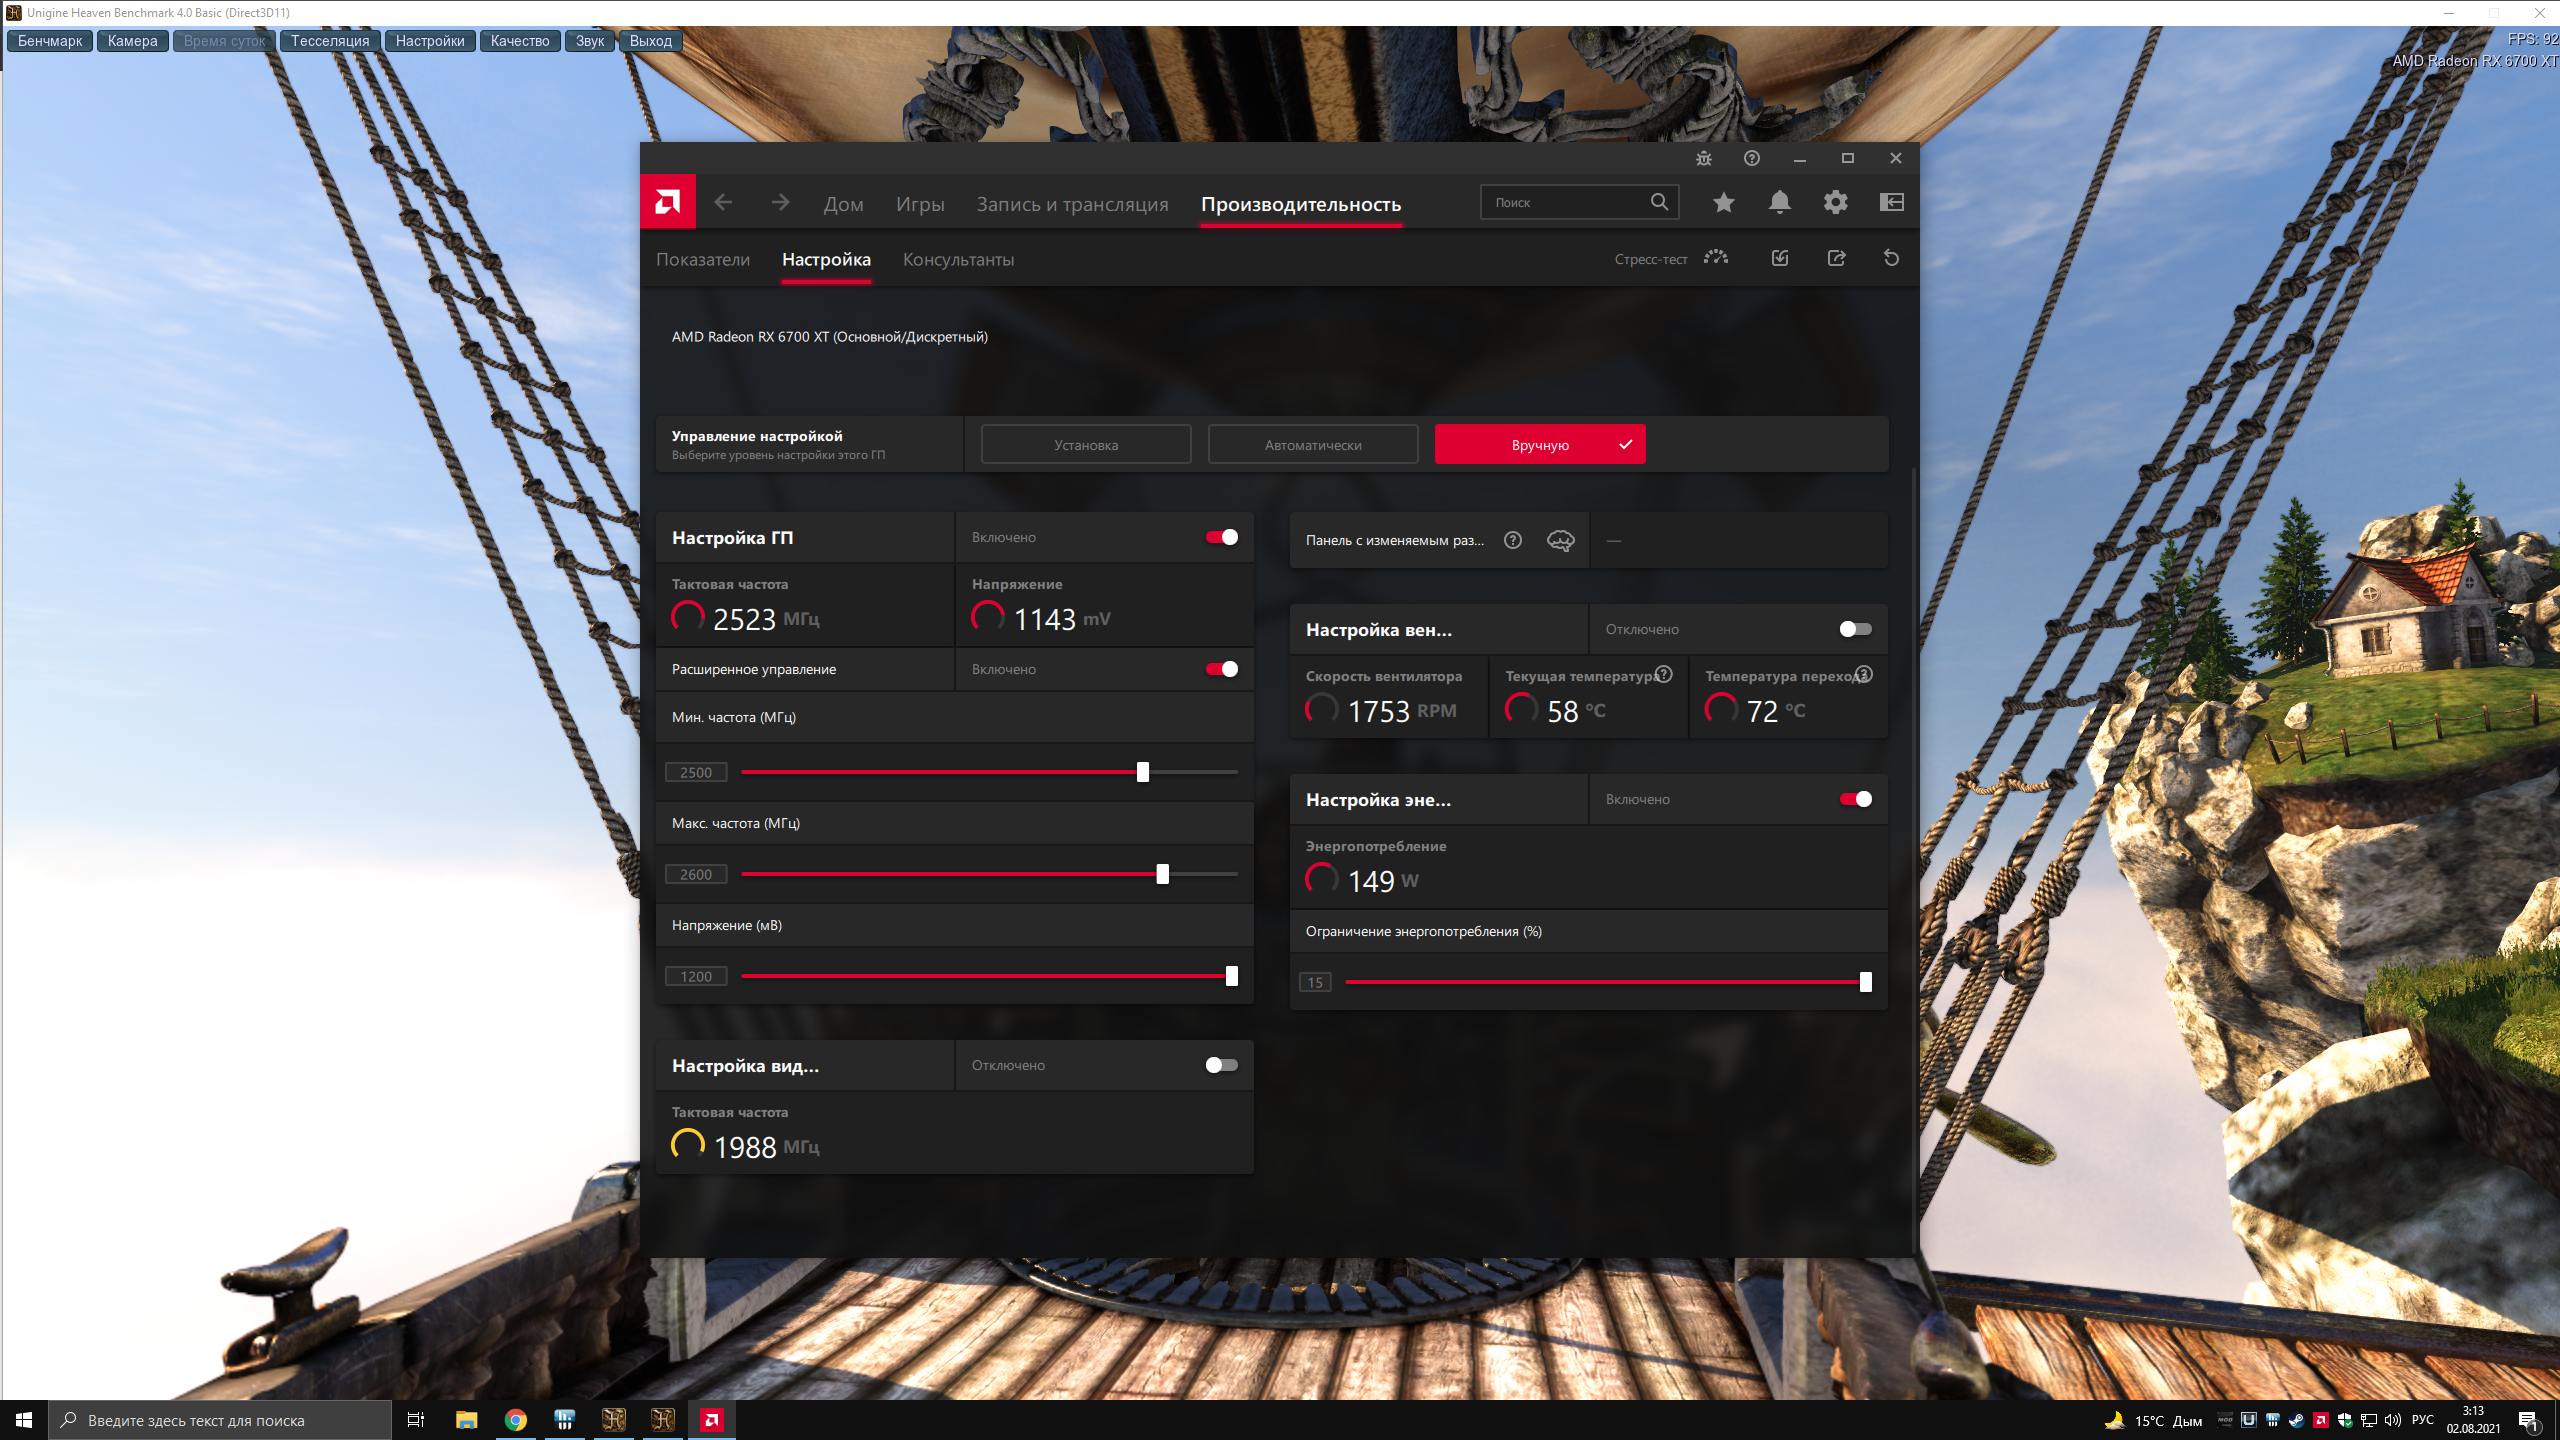Click the Поиск search field

pyautogui.click(x=1565, y=203)
